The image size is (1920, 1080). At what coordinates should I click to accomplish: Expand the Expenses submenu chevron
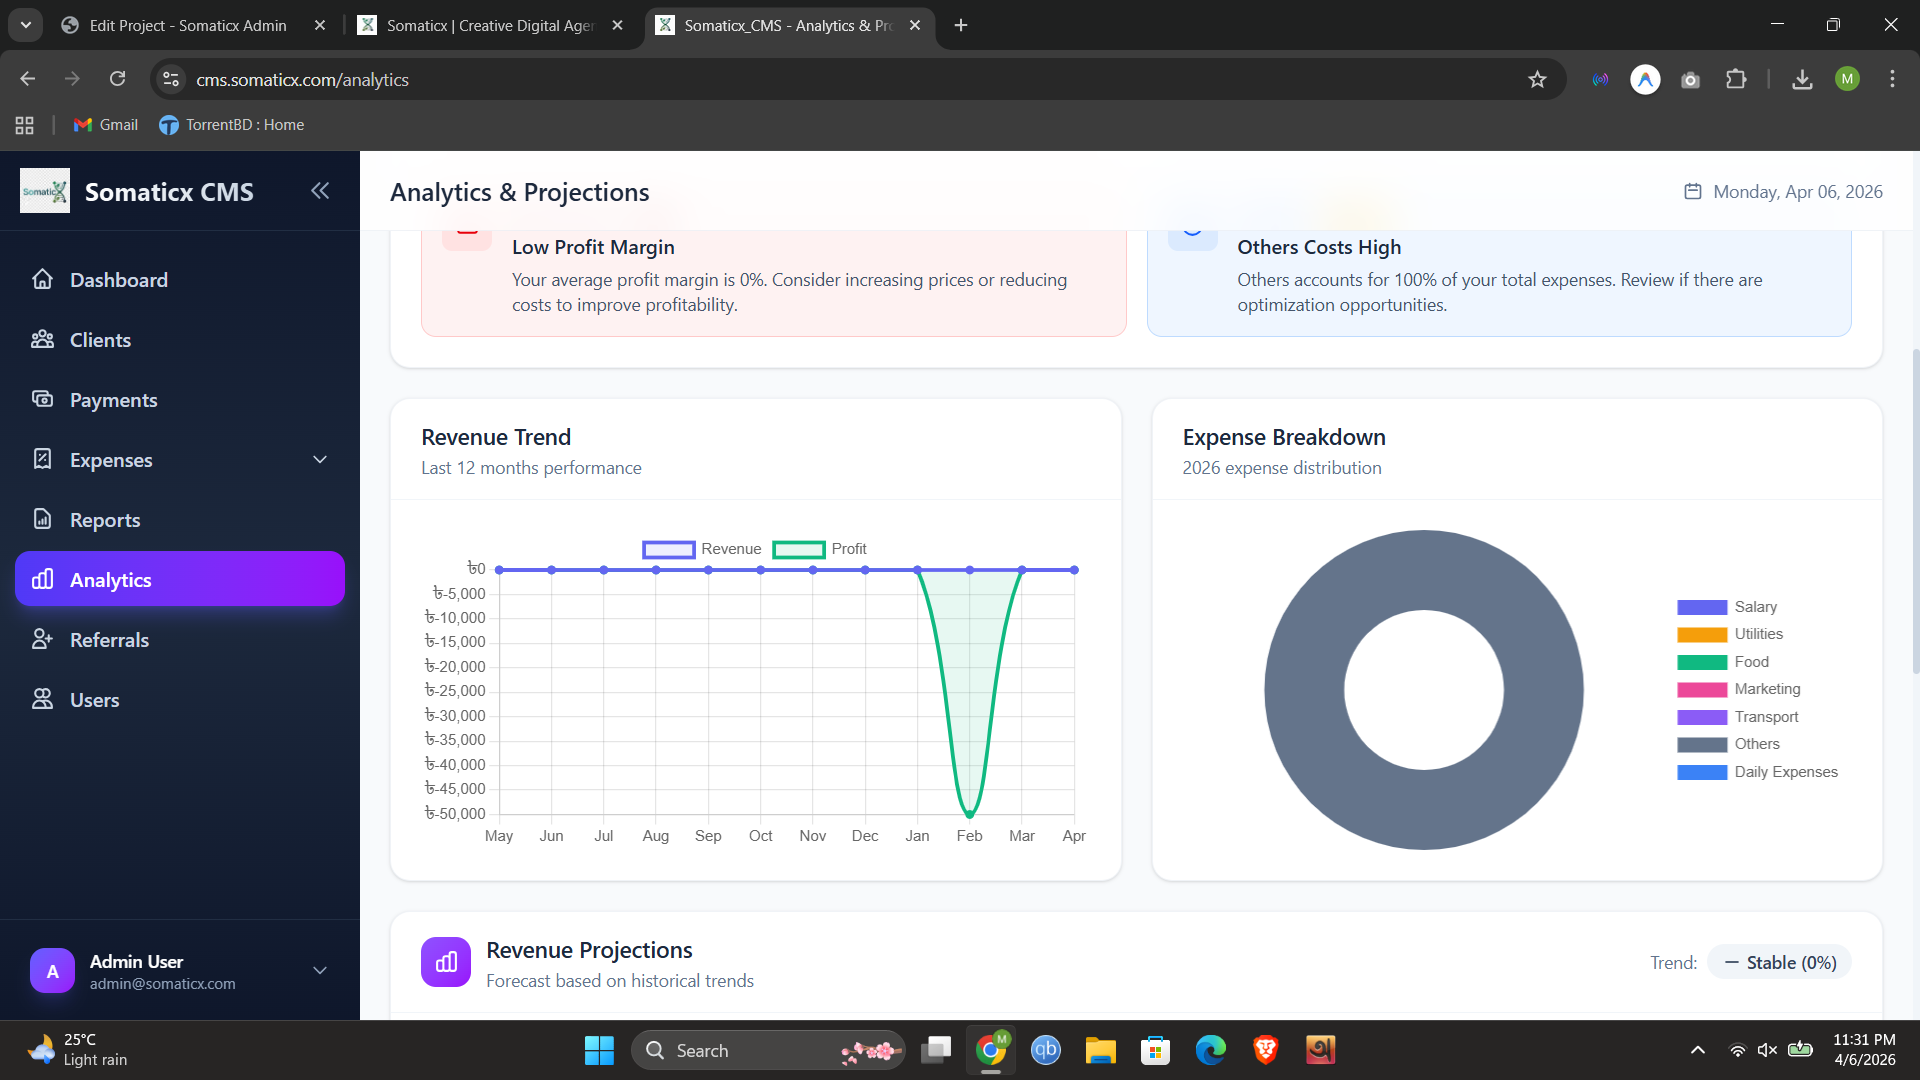click(320, 460)
